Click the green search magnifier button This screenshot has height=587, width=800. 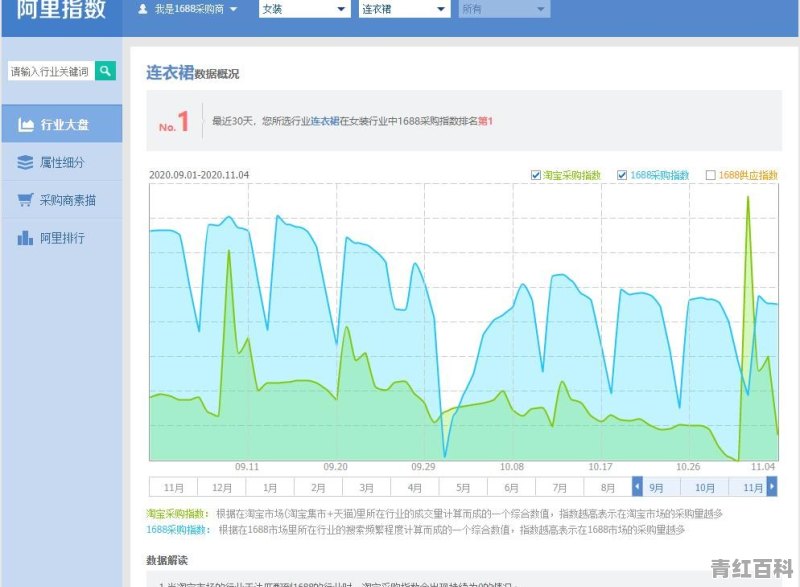[x=105, y=71]
